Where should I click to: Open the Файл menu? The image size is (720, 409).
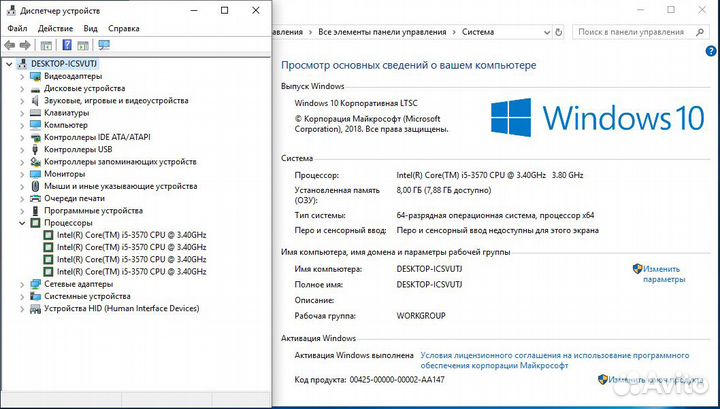click(17, 28)
